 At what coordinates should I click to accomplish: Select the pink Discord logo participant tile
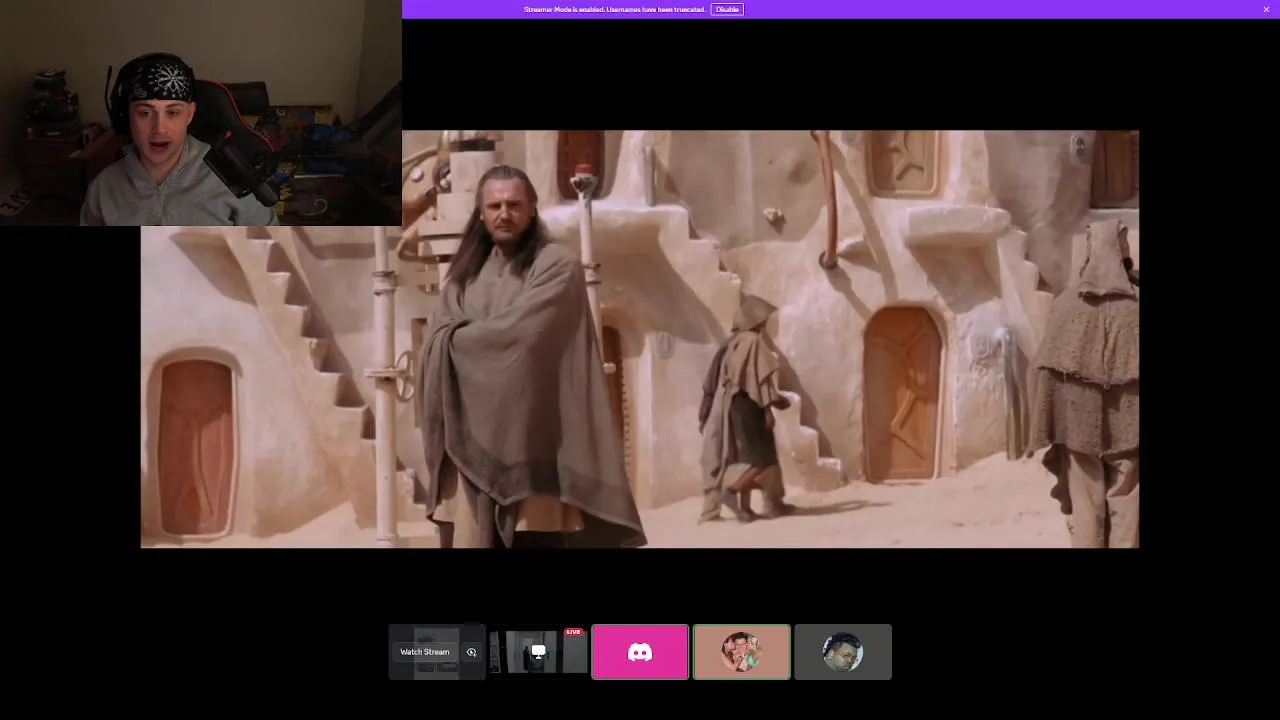click(640, 652)
